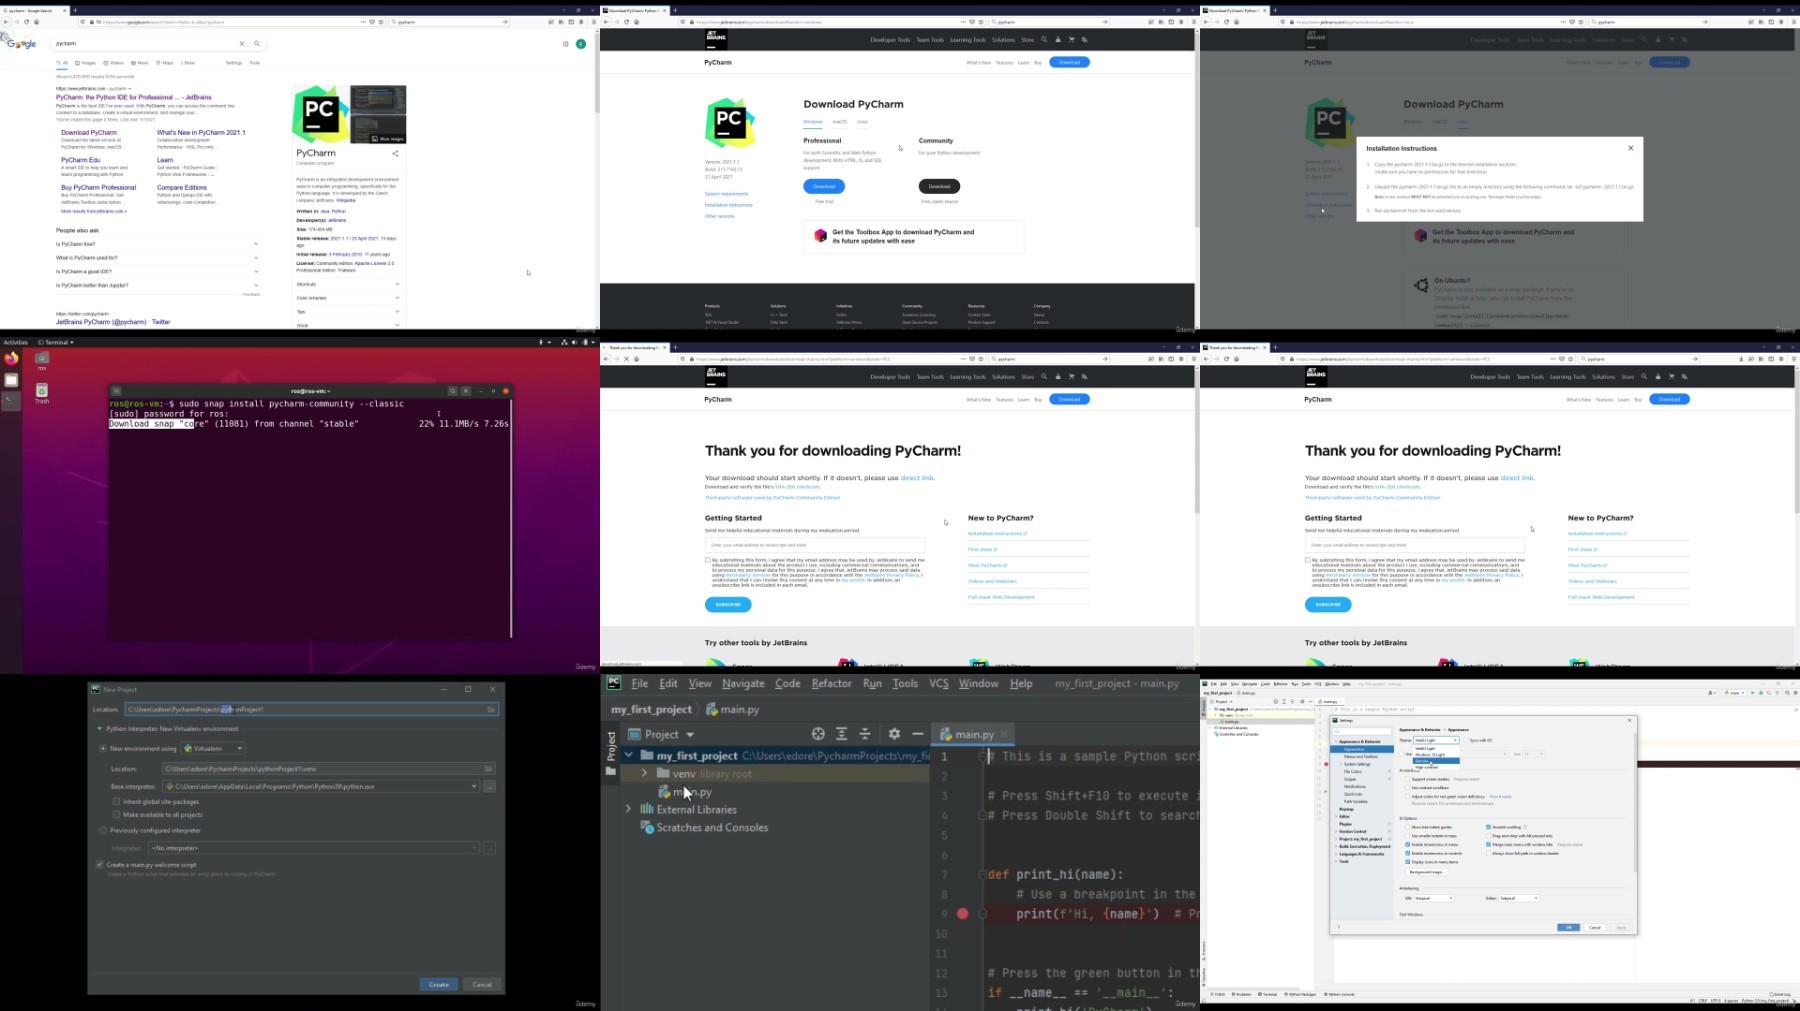This screenshot has width=1800, height=1011.
Task: Expand External Libraries in dark project tree
Action: [x=628, y=809]
